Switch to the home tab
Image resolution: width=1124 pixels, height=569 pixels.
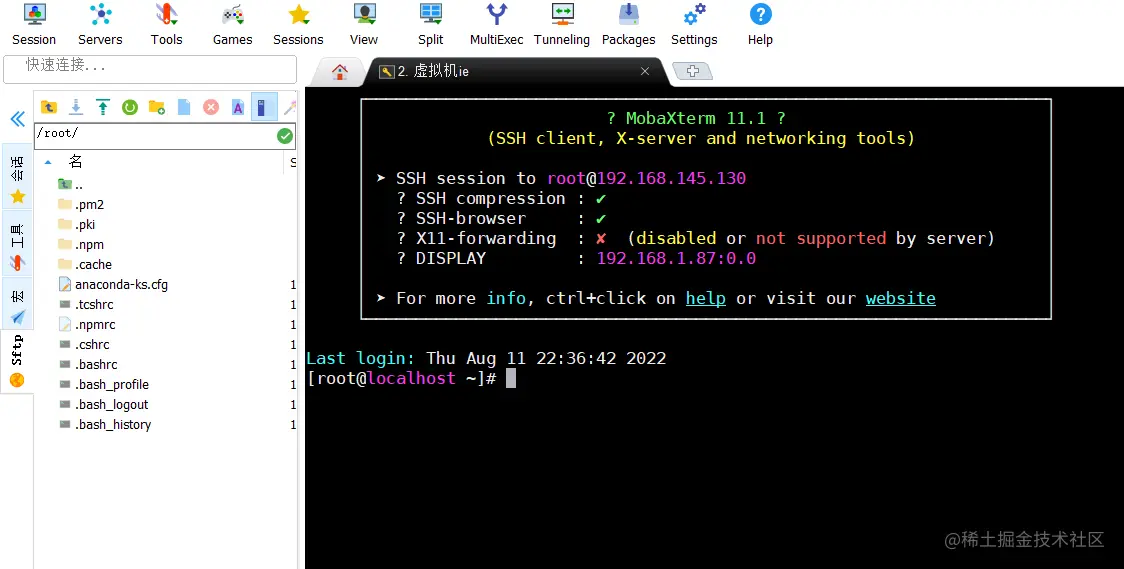click(340, 72)
